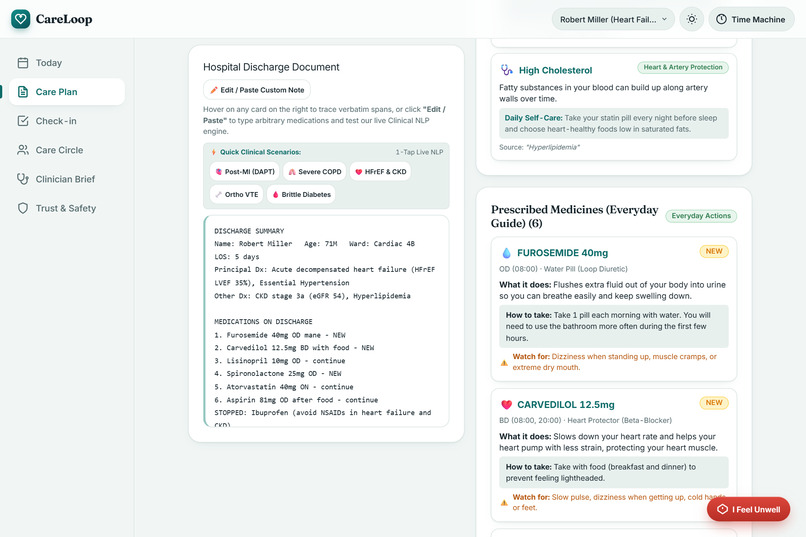806x537 pixels.
Task: Click 'OD (08:00) · Water Pill' subtitle
Action: (563, 269)
